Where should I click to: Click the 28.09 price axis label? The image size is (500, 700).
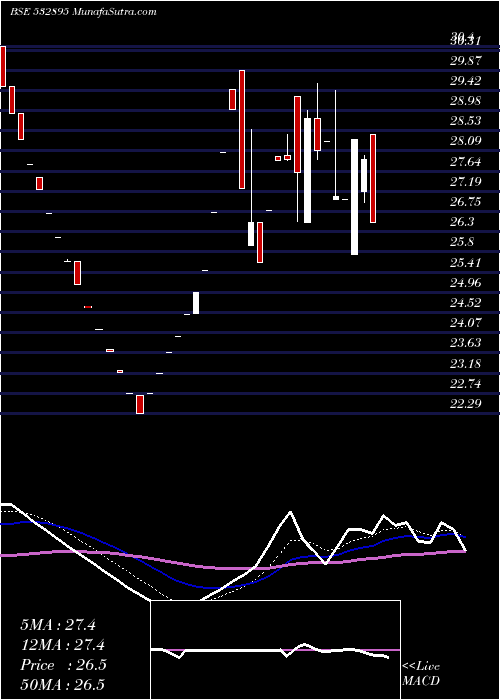[466, 142]
